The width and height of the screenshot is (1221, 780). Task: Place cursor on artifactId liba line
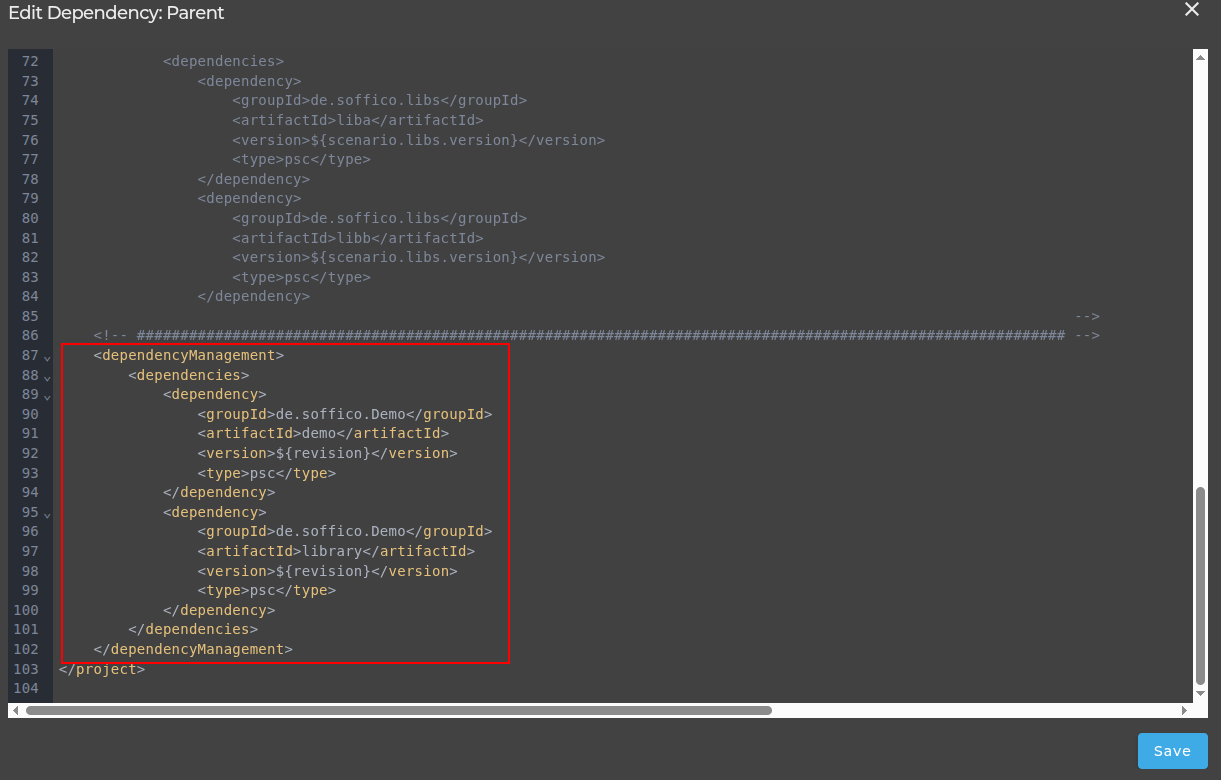pos(358,120)
